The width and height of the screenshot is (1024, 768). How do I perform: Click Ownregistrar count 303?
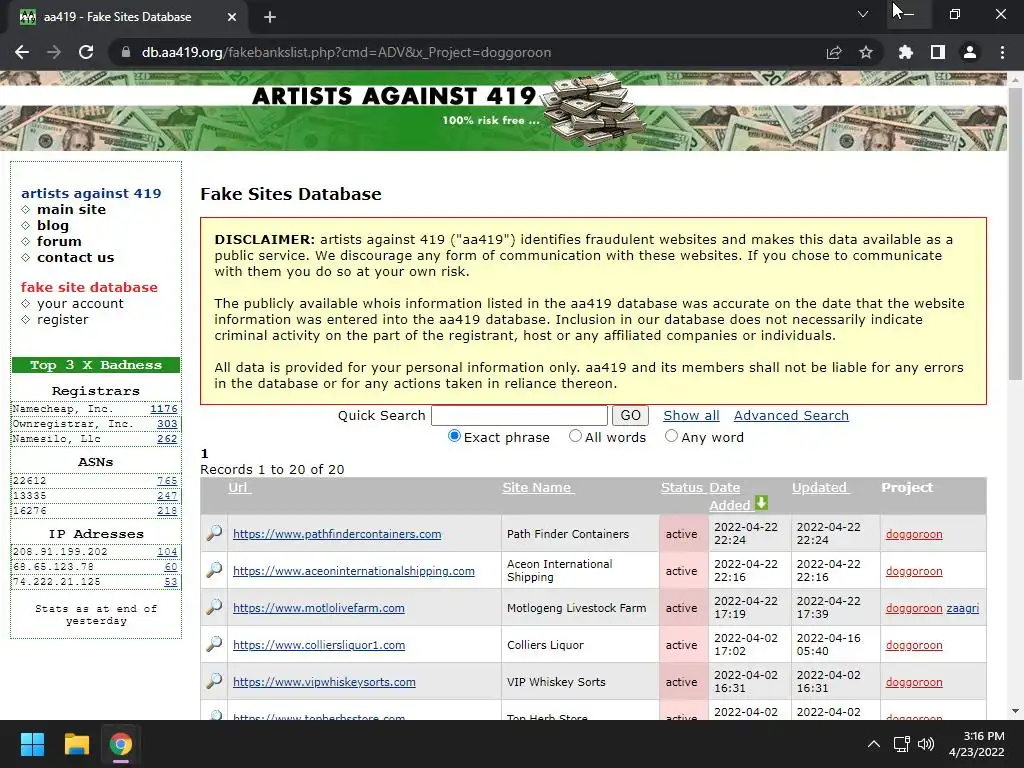pos(167,424)
